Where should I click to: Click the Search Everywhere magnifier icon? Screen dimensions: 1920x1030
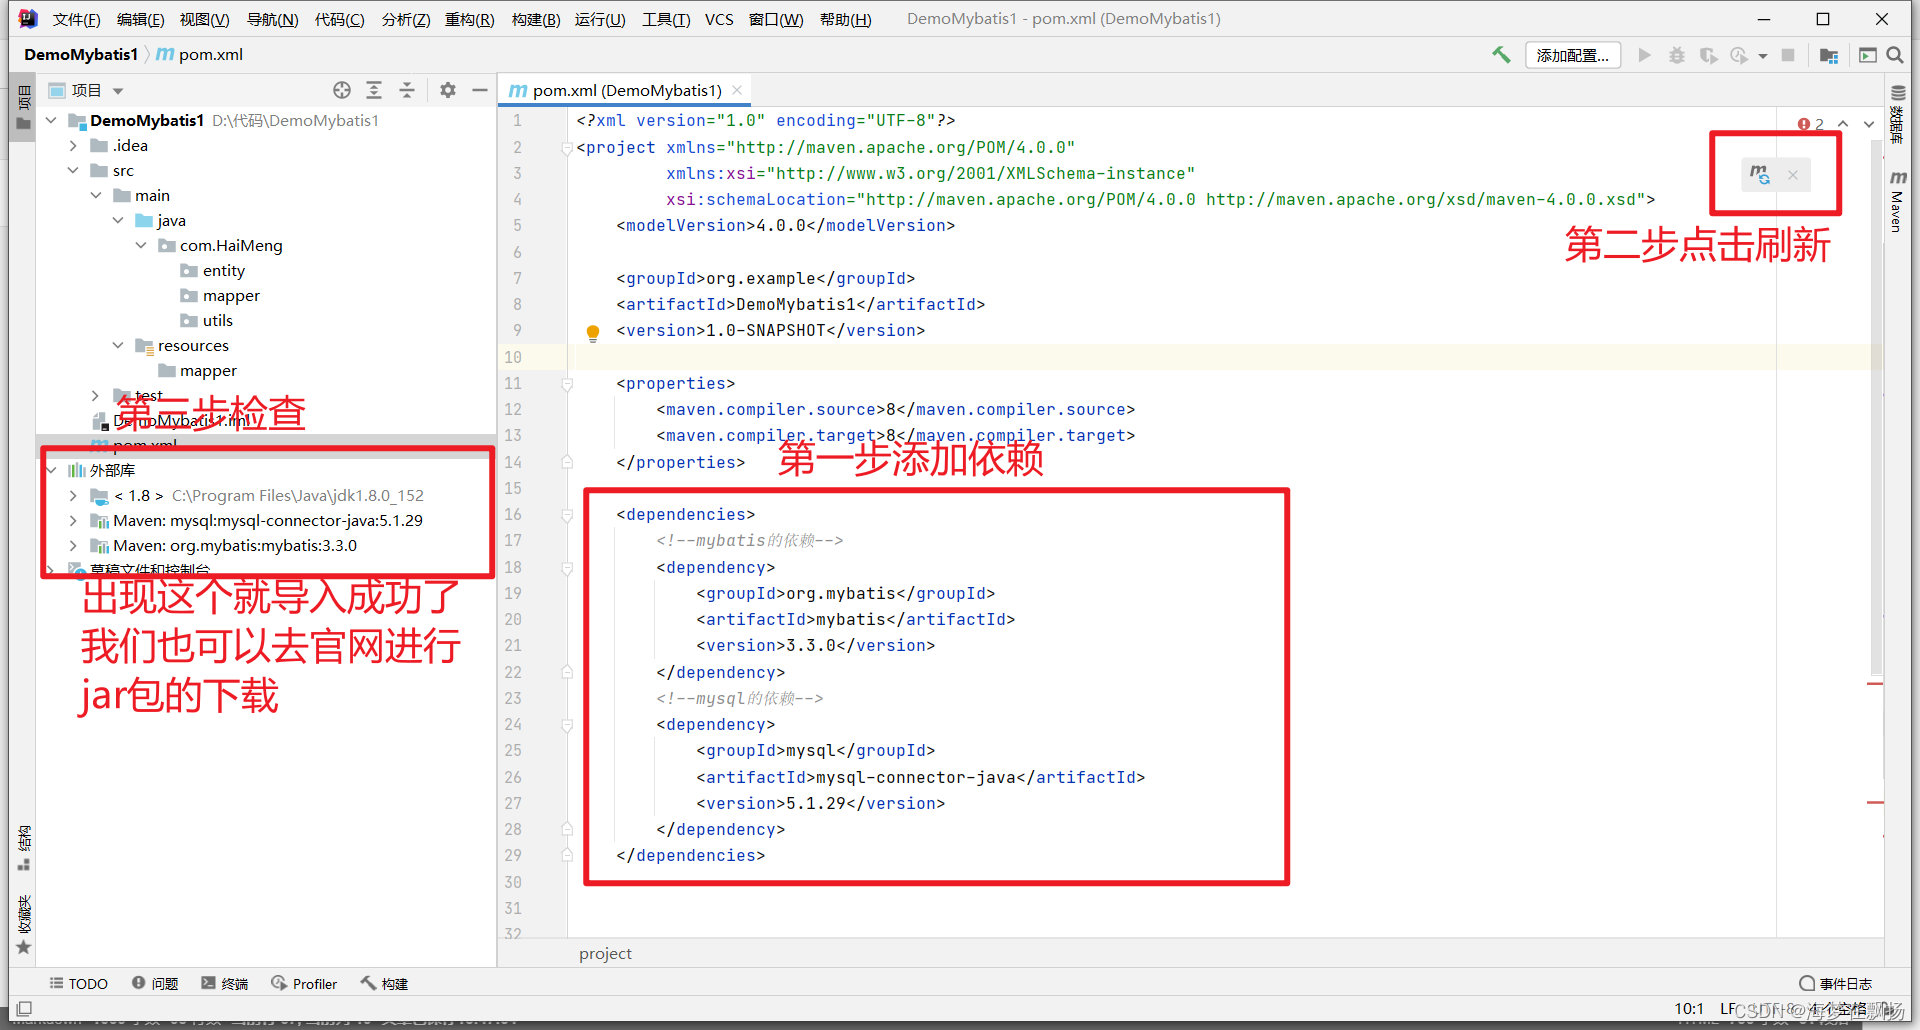(1895, 55)
